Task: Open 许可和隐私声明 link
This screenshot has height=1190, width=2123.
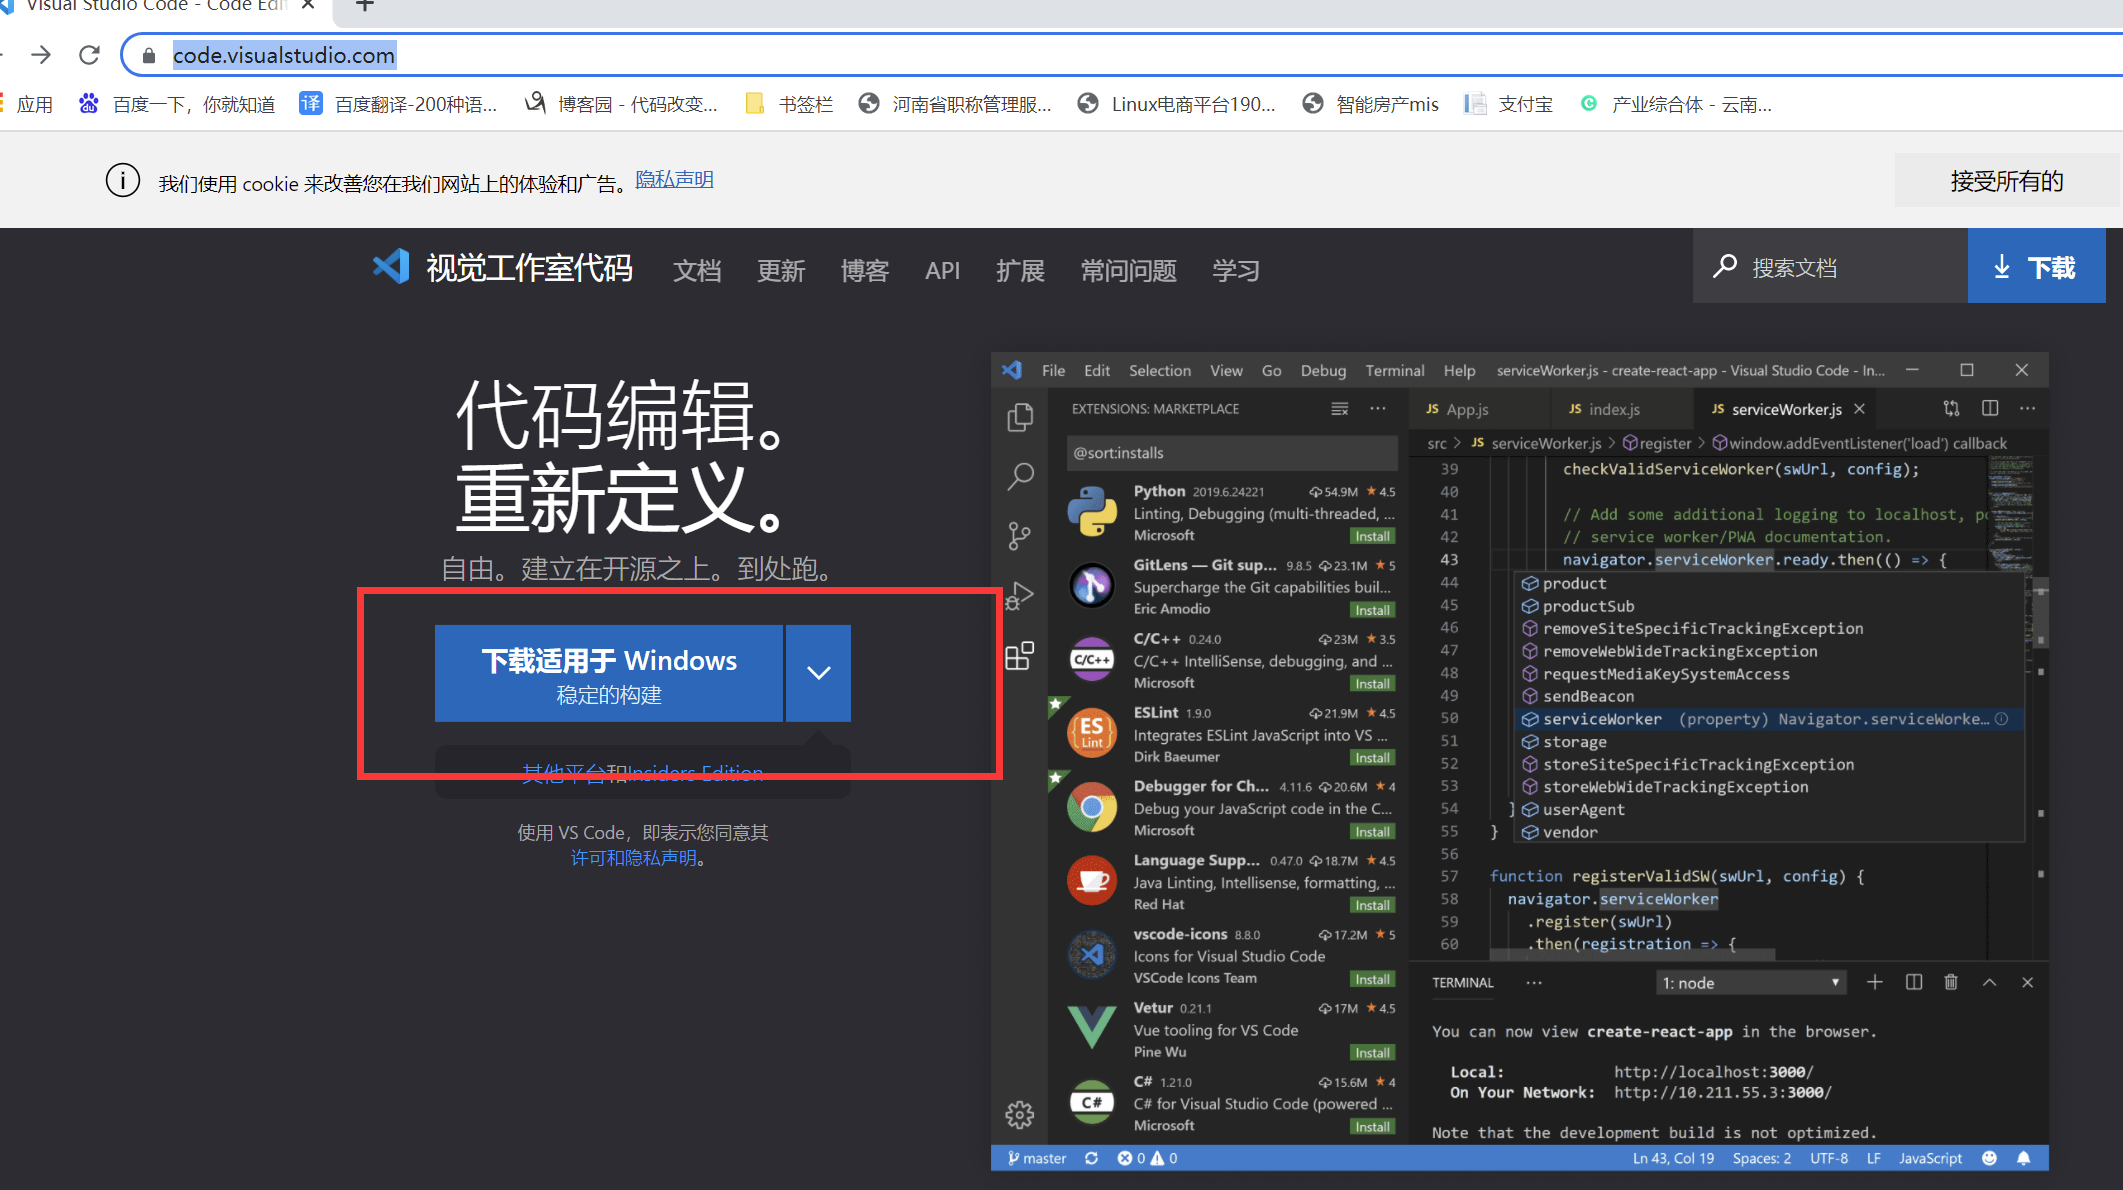Action: pos(634,858)
